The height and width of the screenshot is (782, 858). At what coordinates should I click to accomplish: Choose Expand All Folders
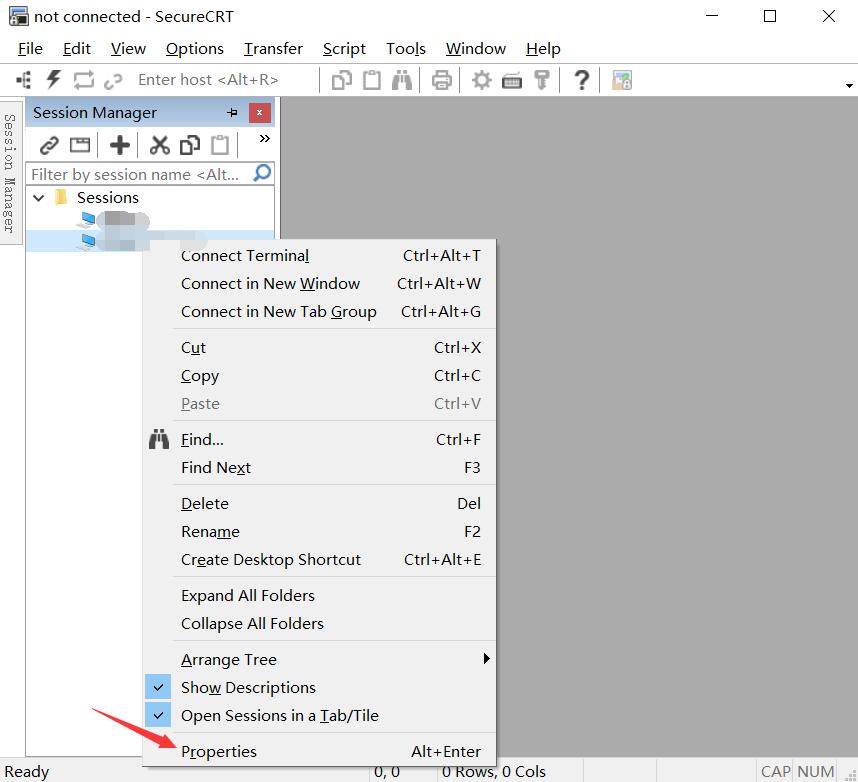320,595
